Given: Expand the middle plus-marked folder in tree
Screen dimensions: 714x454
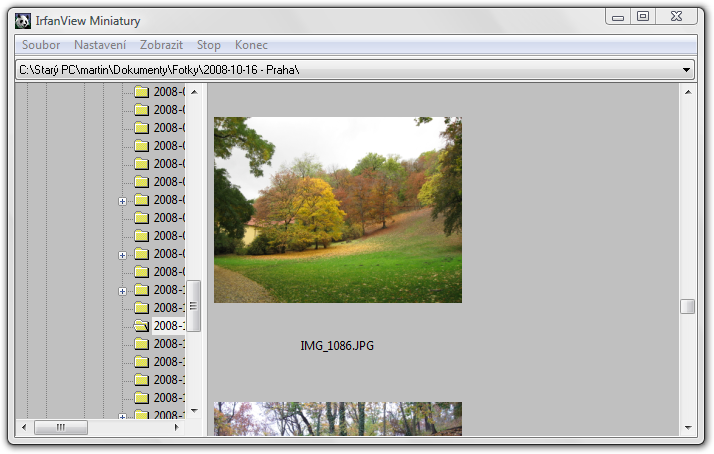Looking at the screenshot, I should point(122,255).
